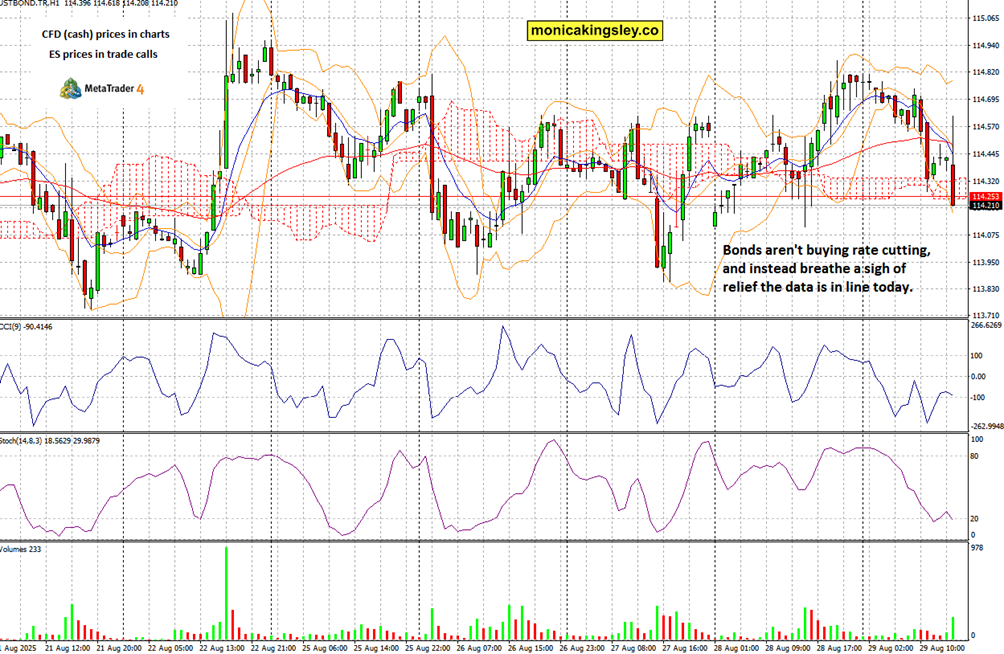This screenshot has width=1004, height=654.
Task: Click the 113.710 price axis label
Action: tap(986, 315)
